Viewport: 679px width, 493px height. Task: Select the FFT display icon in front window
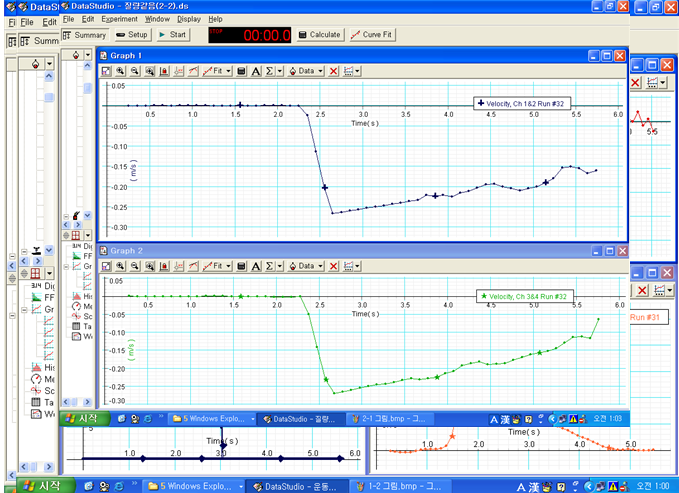77,256
